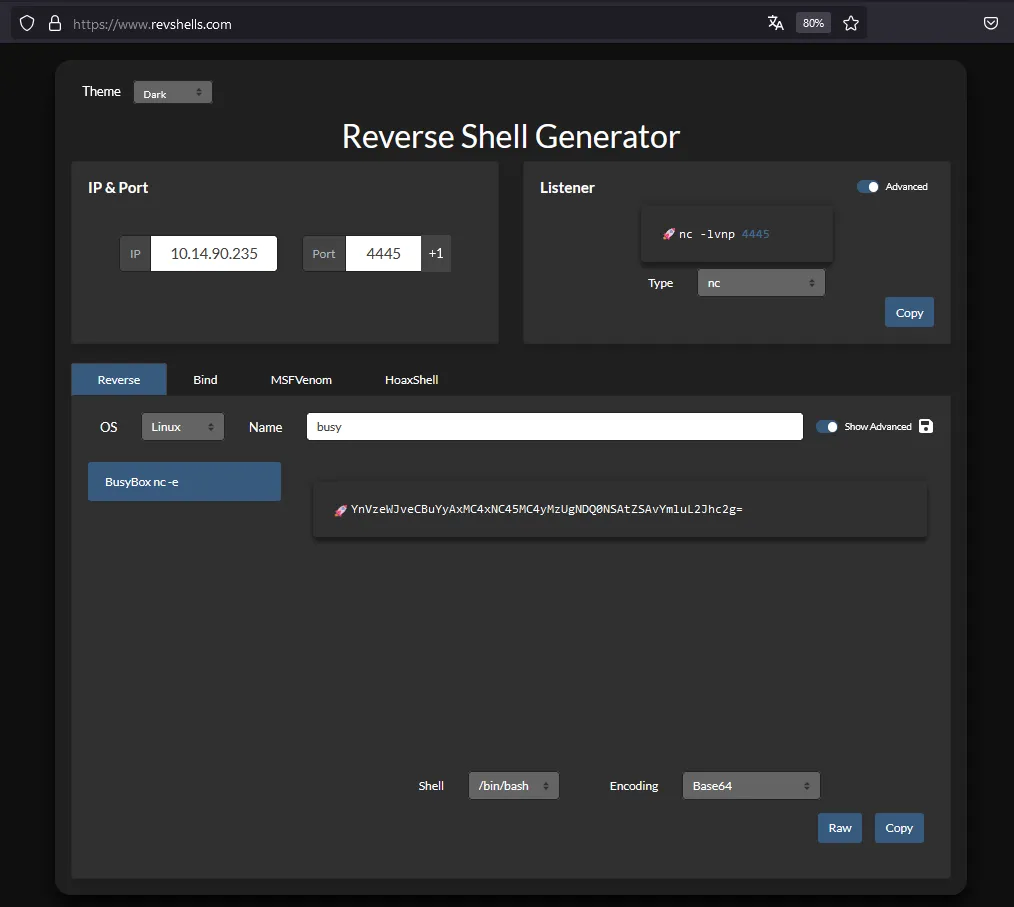Click the Base64 payload text
The image size is (1014, 907).
click(x=546, y=509)
